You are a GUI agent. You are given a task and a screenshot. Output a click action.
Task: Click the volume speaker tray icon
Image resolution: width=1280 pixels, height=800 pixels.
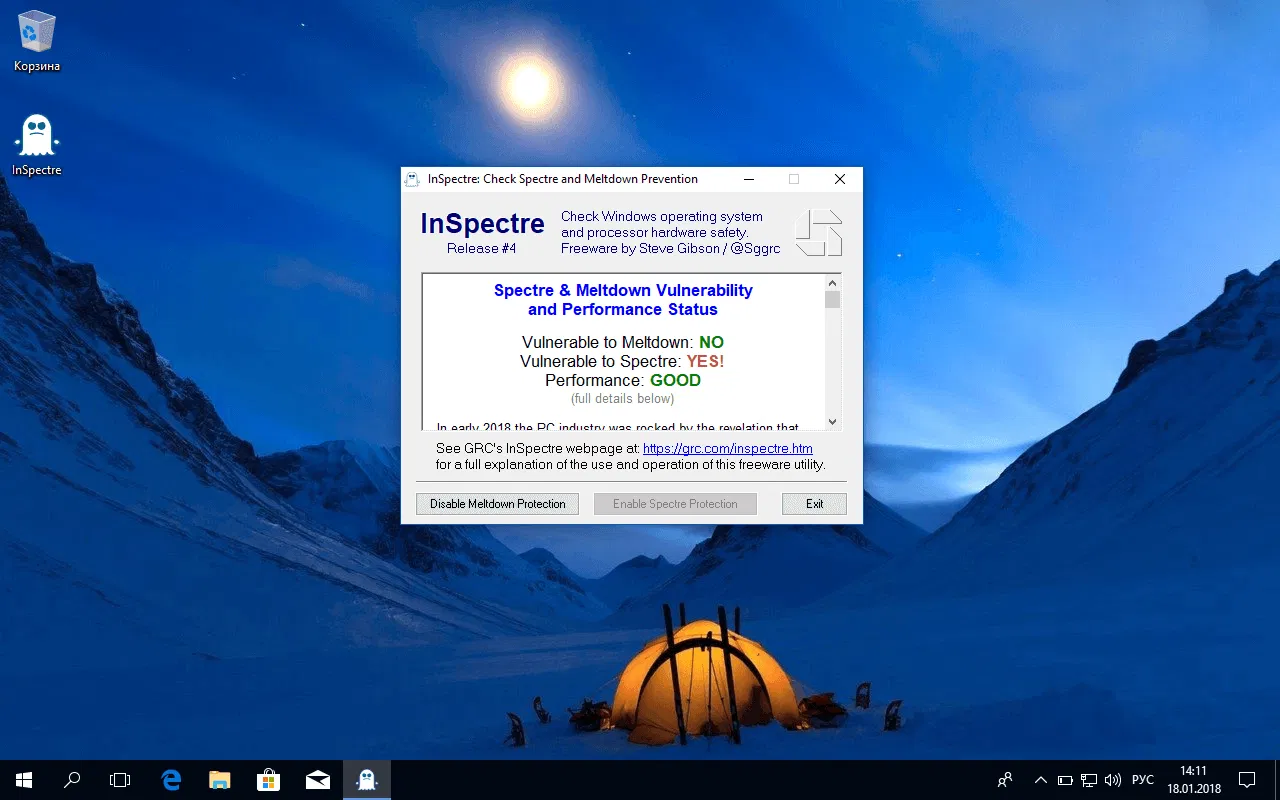click(x=1113, y=780)
